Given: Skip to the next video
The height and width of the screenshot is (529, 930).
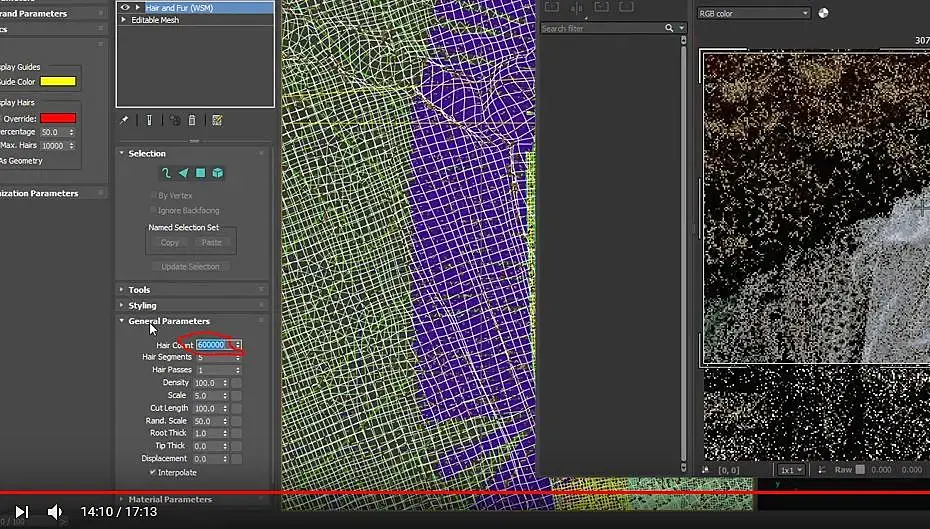Looking at the screenshot, I should pyautogui.click(x=21, y=512).
